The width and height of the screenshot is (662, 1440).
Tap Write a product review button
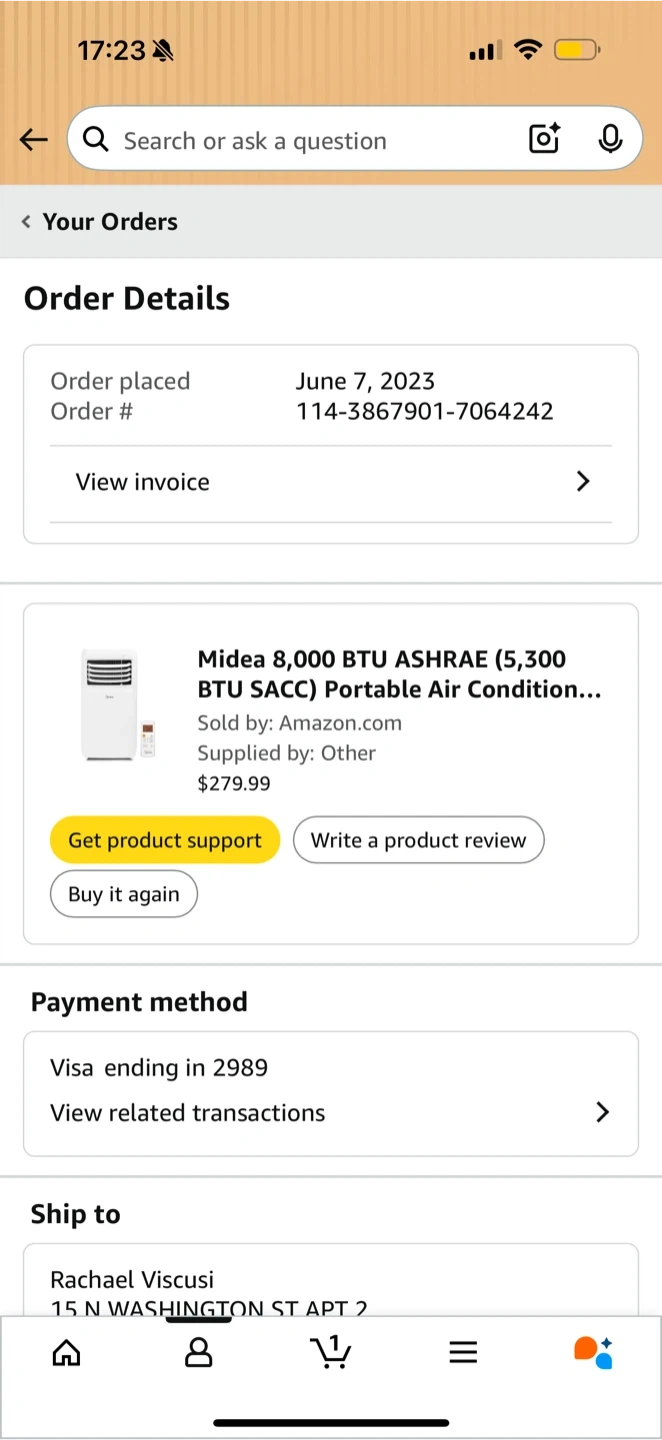(418, 840)
